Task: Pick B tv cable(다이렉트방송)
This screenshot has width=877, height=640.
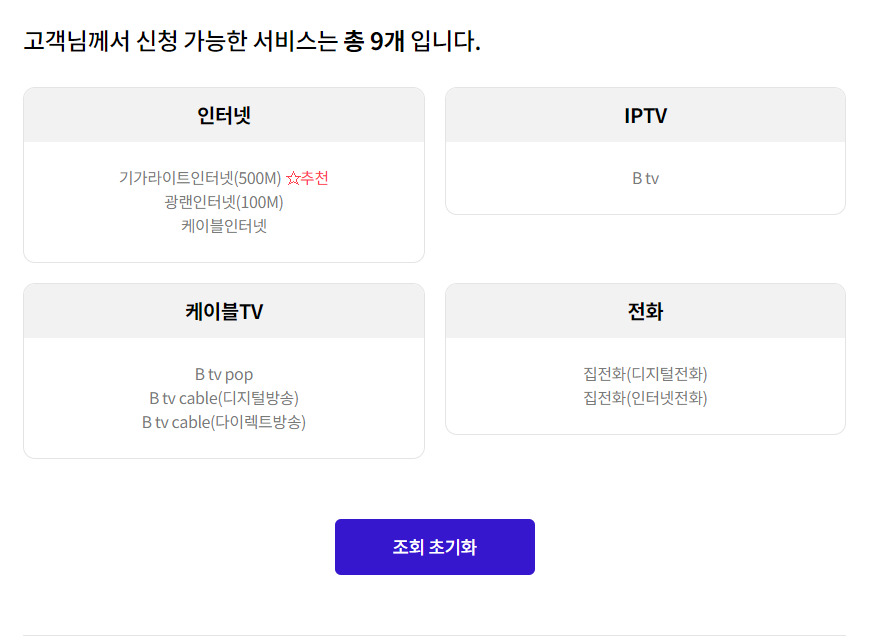Action: pos(224,422)
